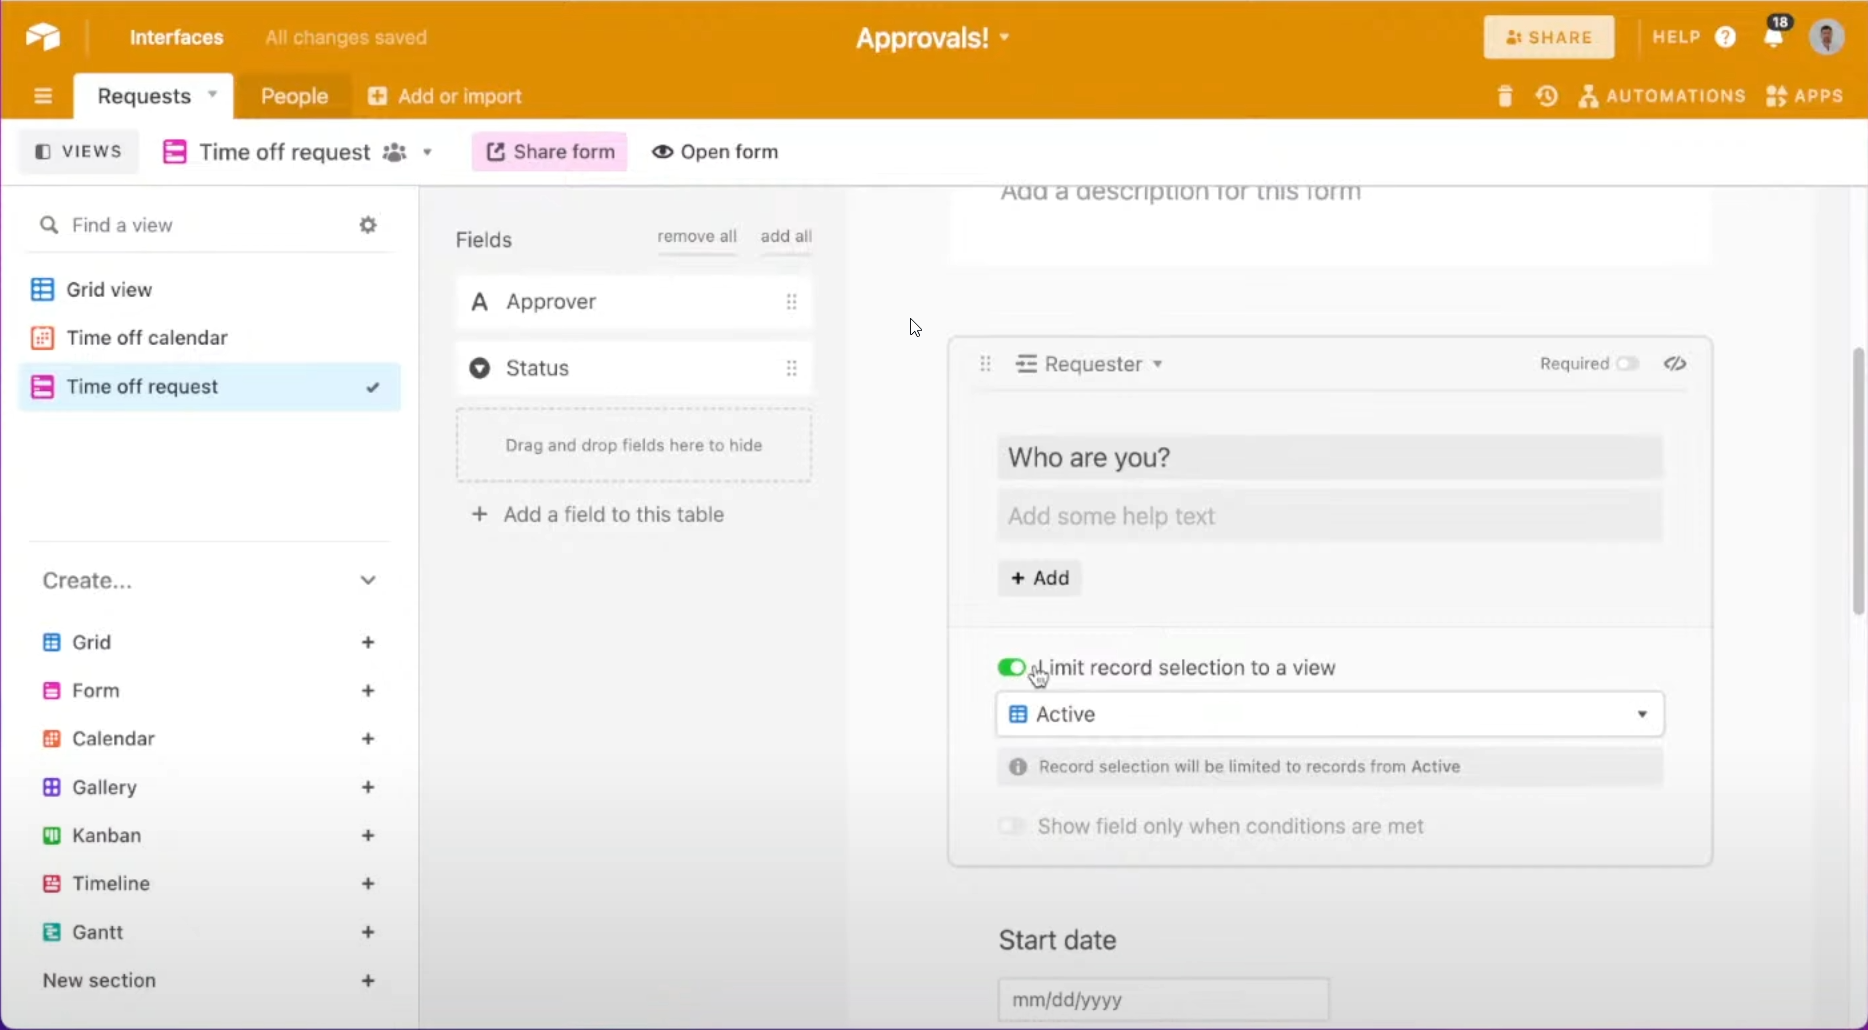Click the Help label in header

coord(1676,37)
